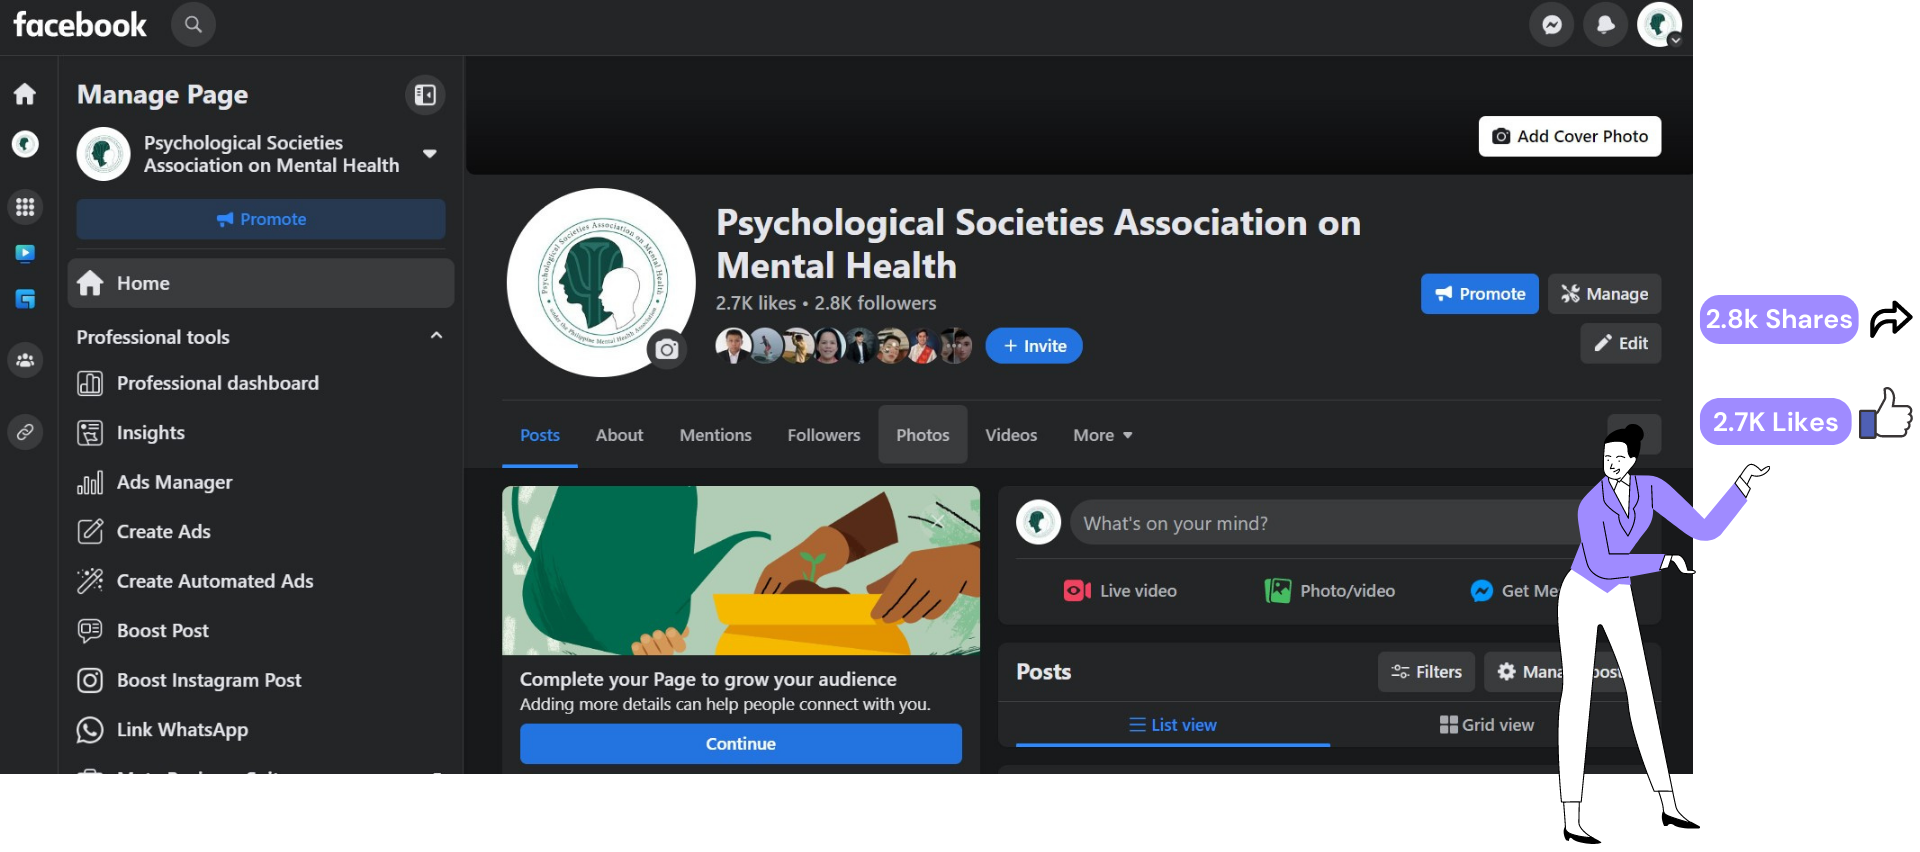Click the Promote button beside Manage

pyautogui.click(x=1480, y=294)
